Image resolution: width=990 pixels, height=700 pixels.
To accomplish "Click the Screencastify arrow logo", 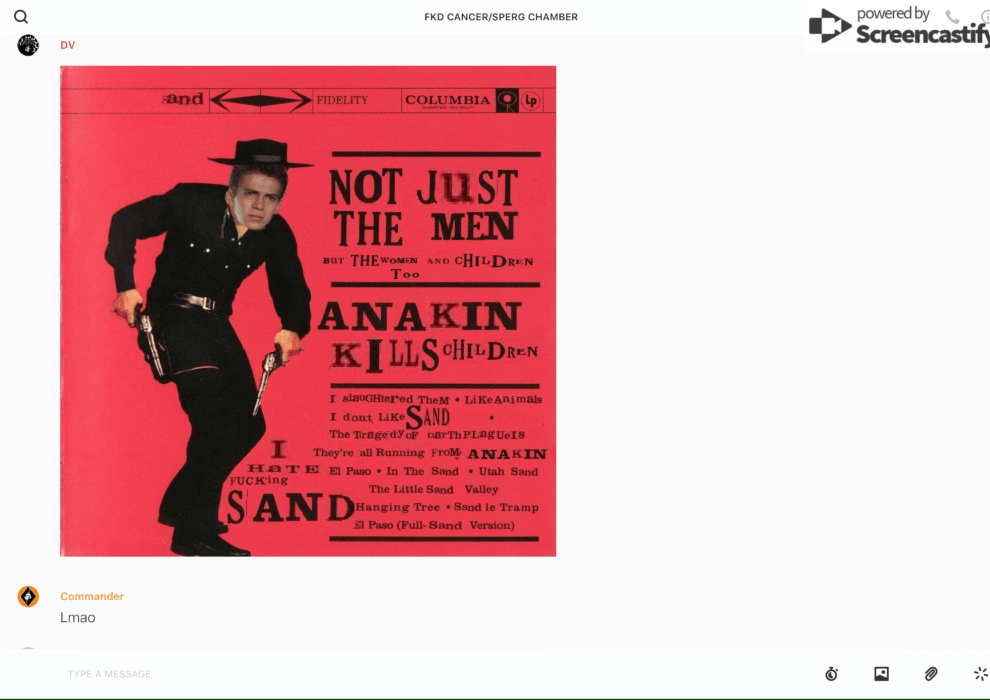I will (829, 26).
